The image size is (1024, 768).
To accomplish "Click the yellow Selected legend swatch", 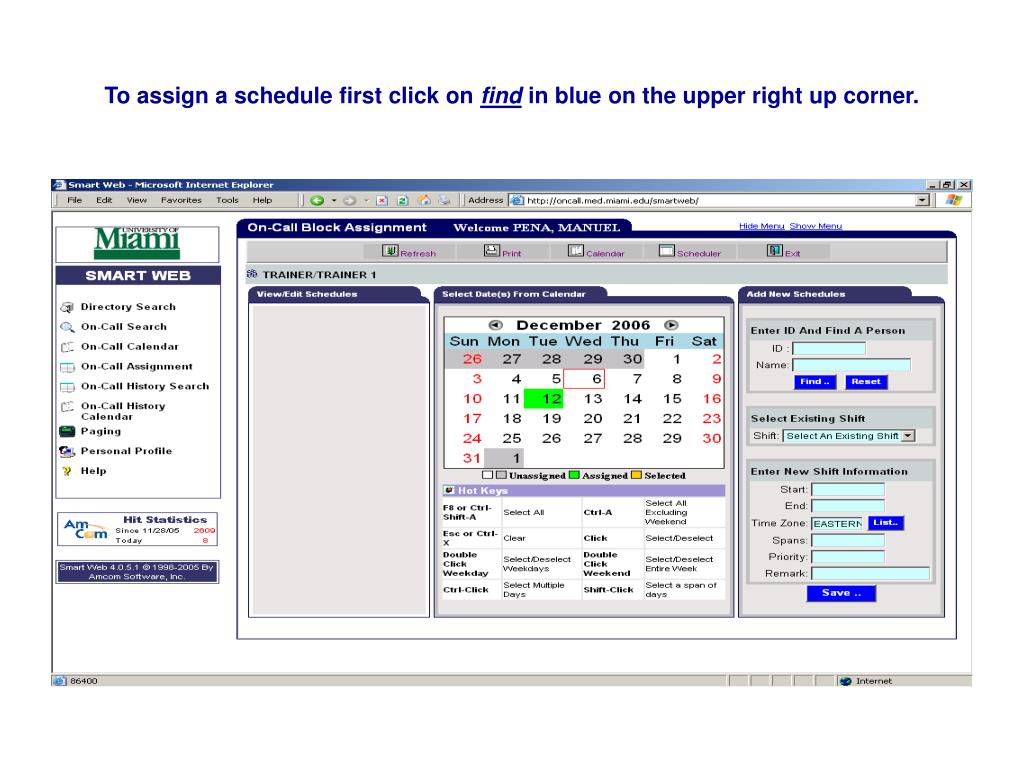I will (637, 475).
